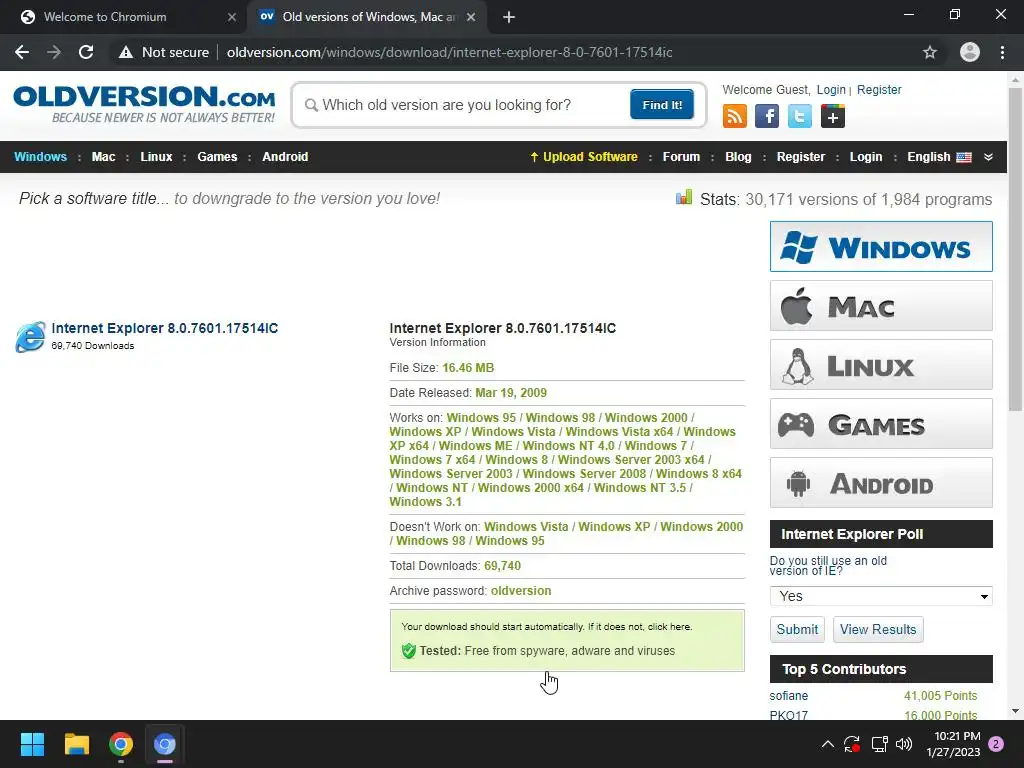Viewport: 1024px width, 768px height.
Task: Open the poll answer Yes dropdown
Action: [x=881, y=596]
